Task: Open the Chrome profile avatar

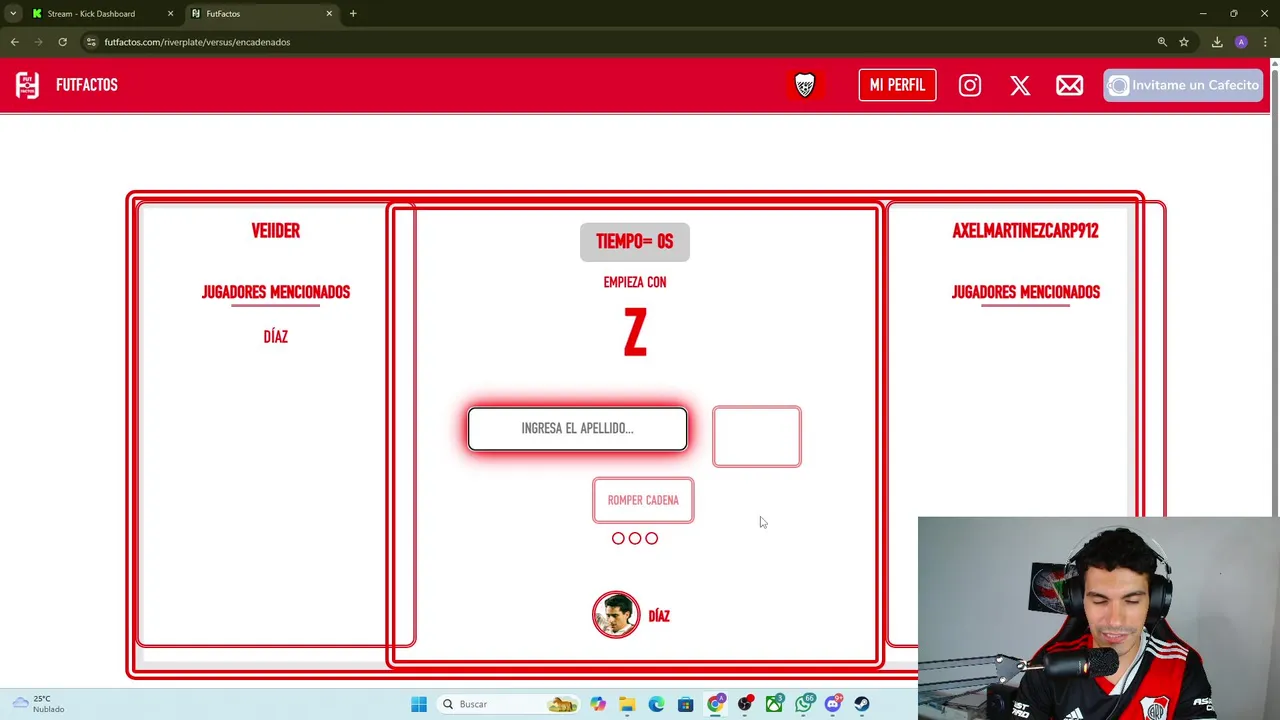Action: [x=1241, y=42]
